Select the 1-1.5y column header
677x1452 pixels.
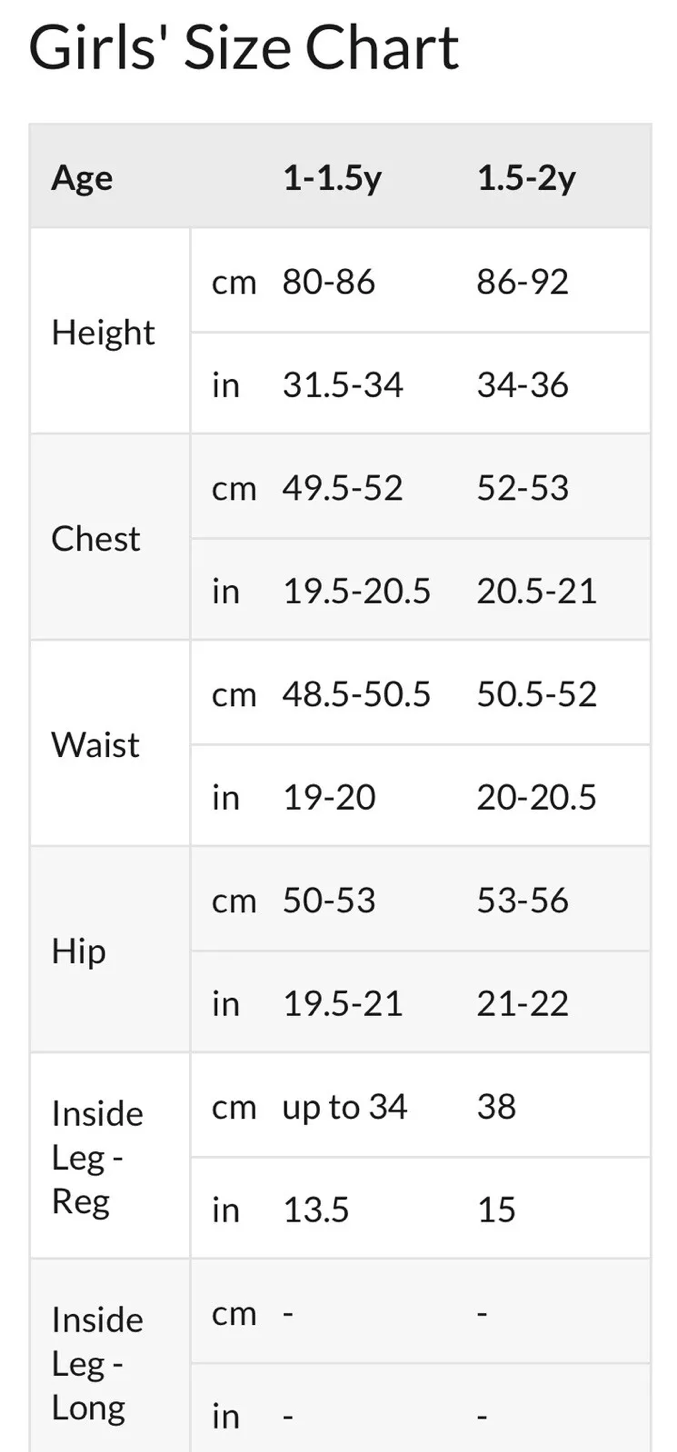332,178
